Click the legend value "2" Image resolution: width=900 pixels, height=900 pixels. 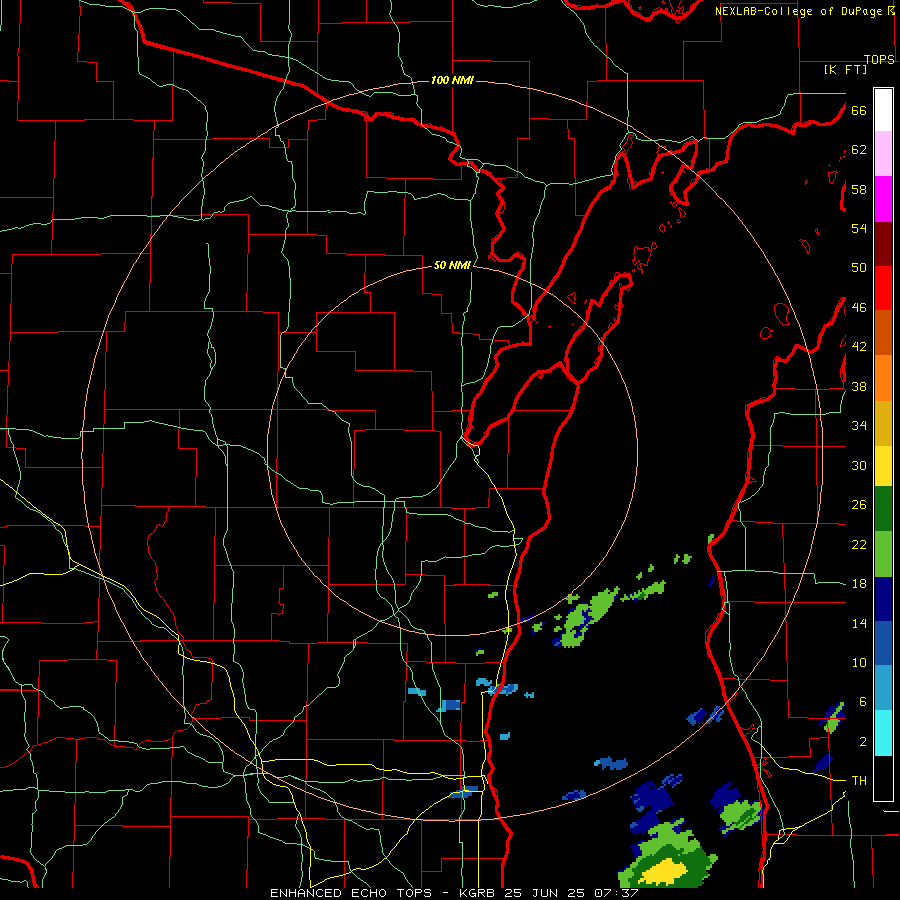[863, 741]
